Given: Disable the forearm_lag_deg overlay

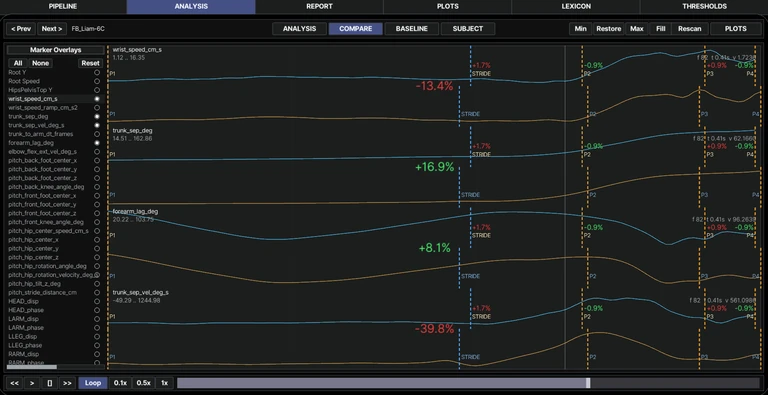Looking at the screenshot, I should (x=97, y=143).
